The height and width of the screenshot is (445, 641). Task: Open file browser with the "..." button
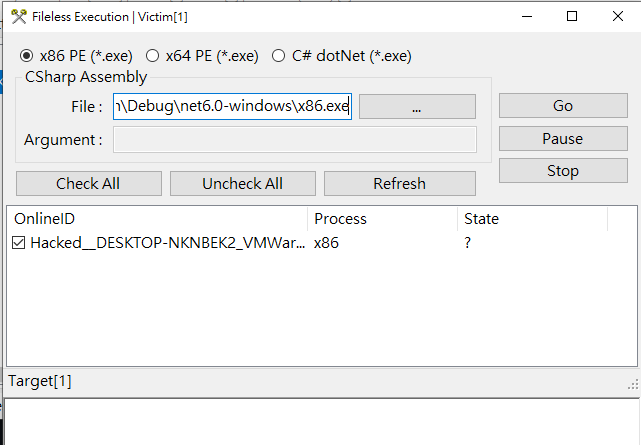tap(417, 106)
